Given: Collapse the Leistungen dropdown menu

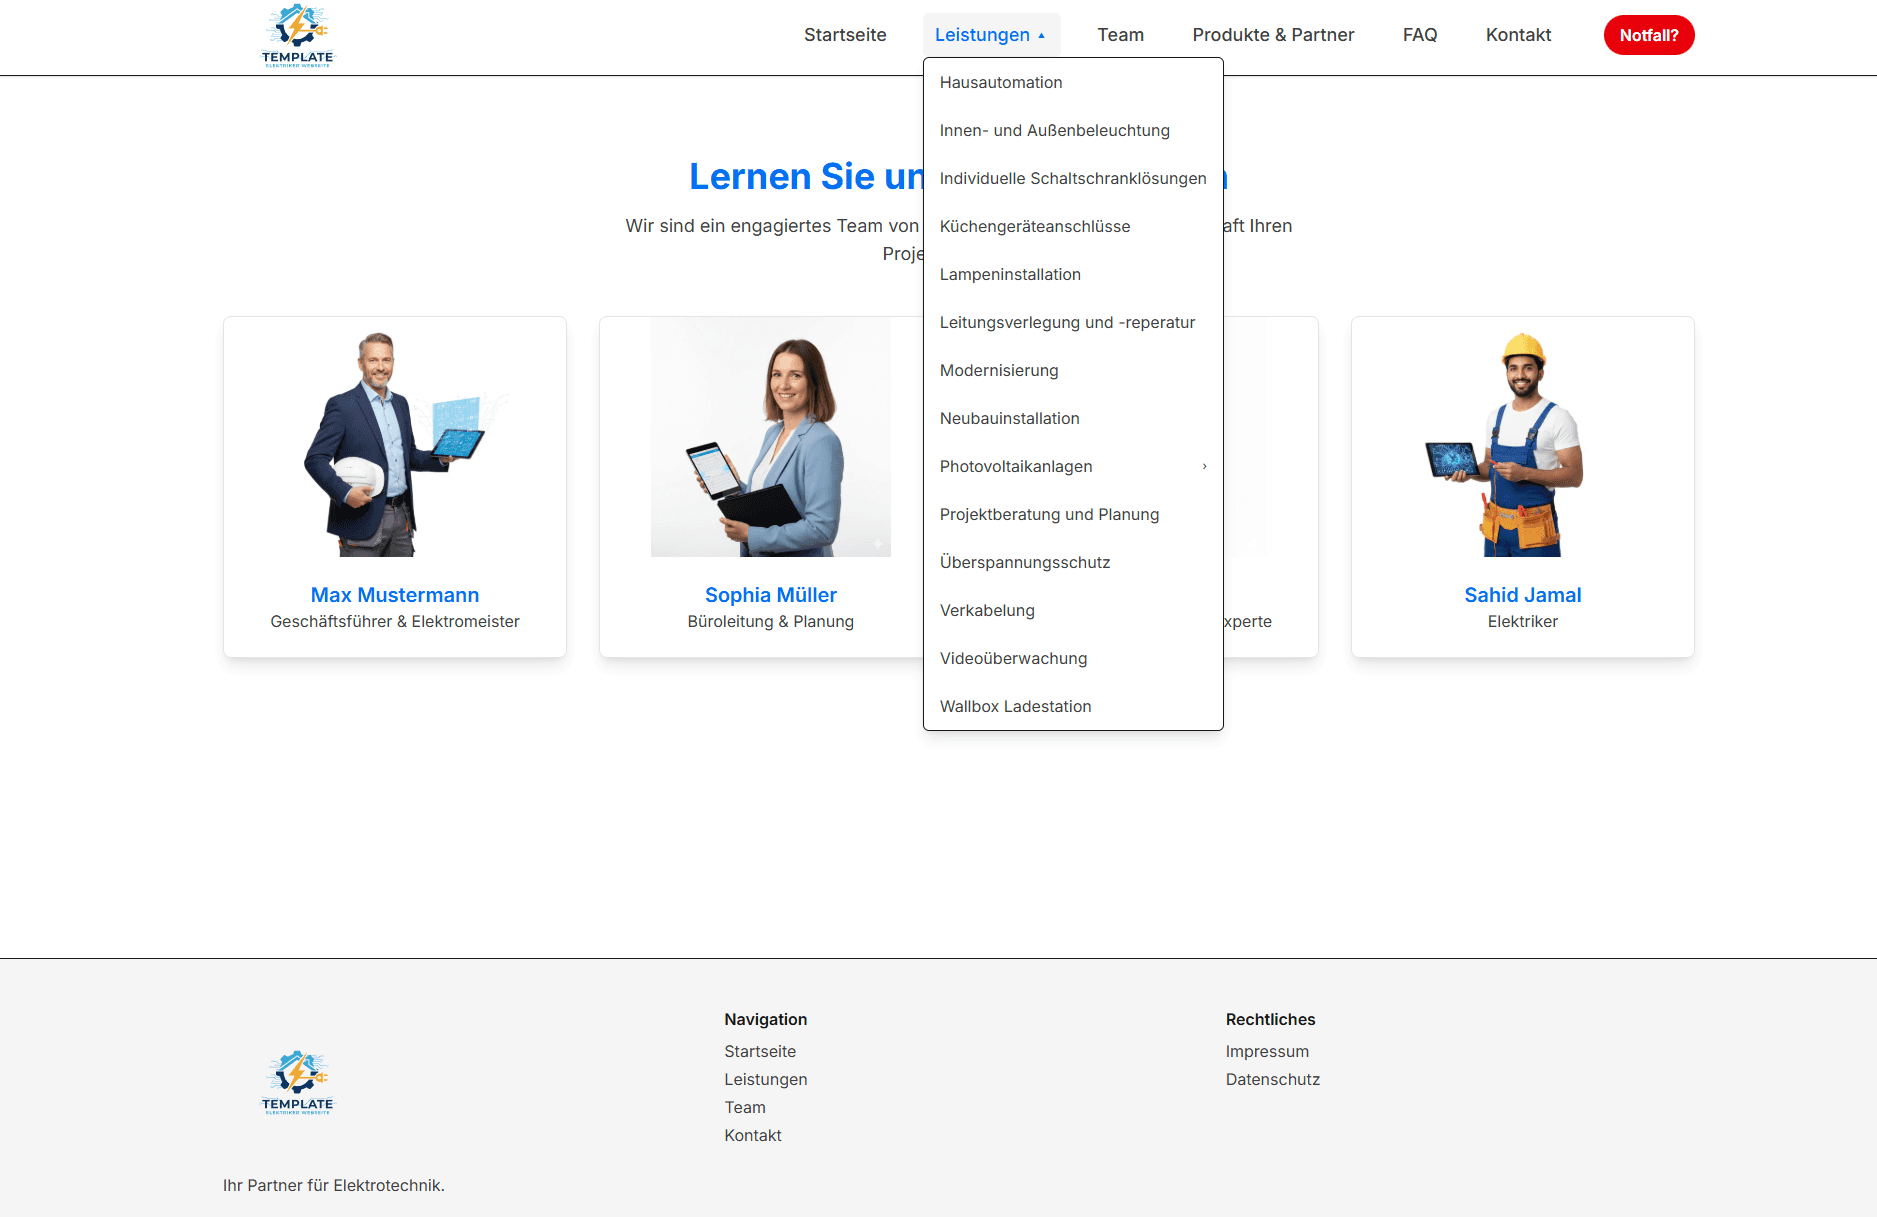Looking at the screenshot, I should coord(990,35).
